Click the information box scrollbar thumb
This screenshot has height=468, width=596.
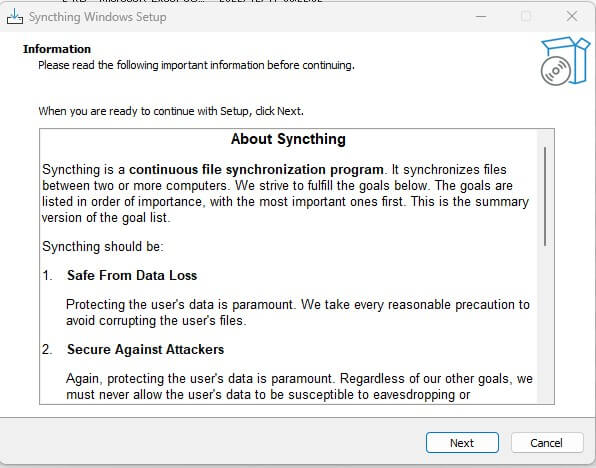[x=545, y=196]
